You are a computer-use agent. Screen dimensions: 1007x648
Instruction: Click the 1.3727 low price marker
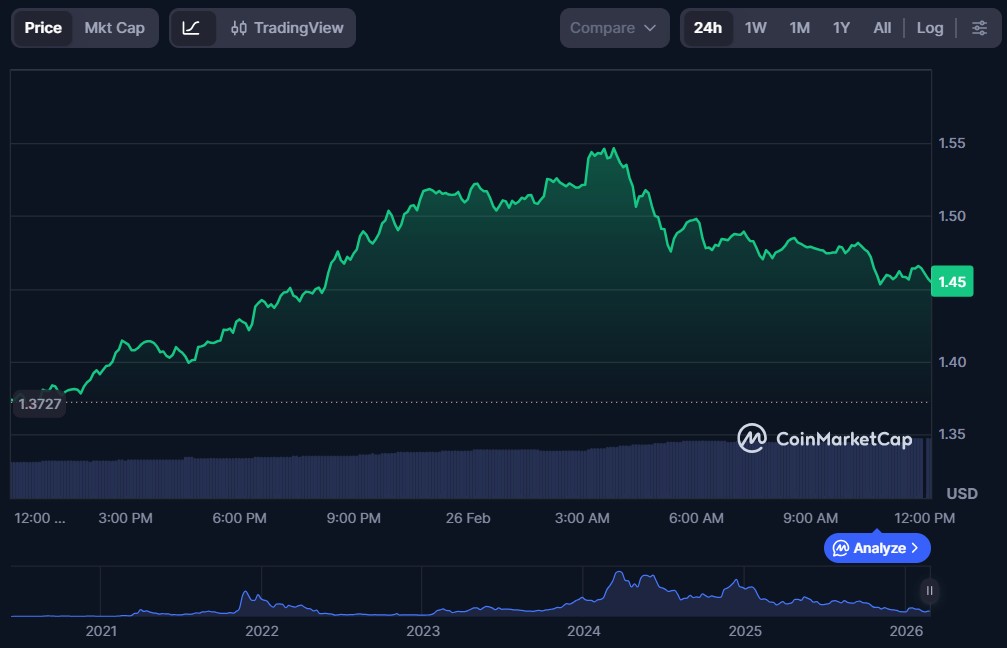38,403
